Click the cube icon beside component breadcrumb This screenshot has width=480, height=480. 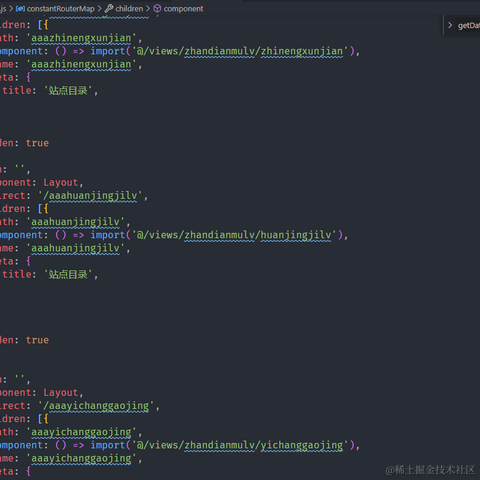pos(157,9)
